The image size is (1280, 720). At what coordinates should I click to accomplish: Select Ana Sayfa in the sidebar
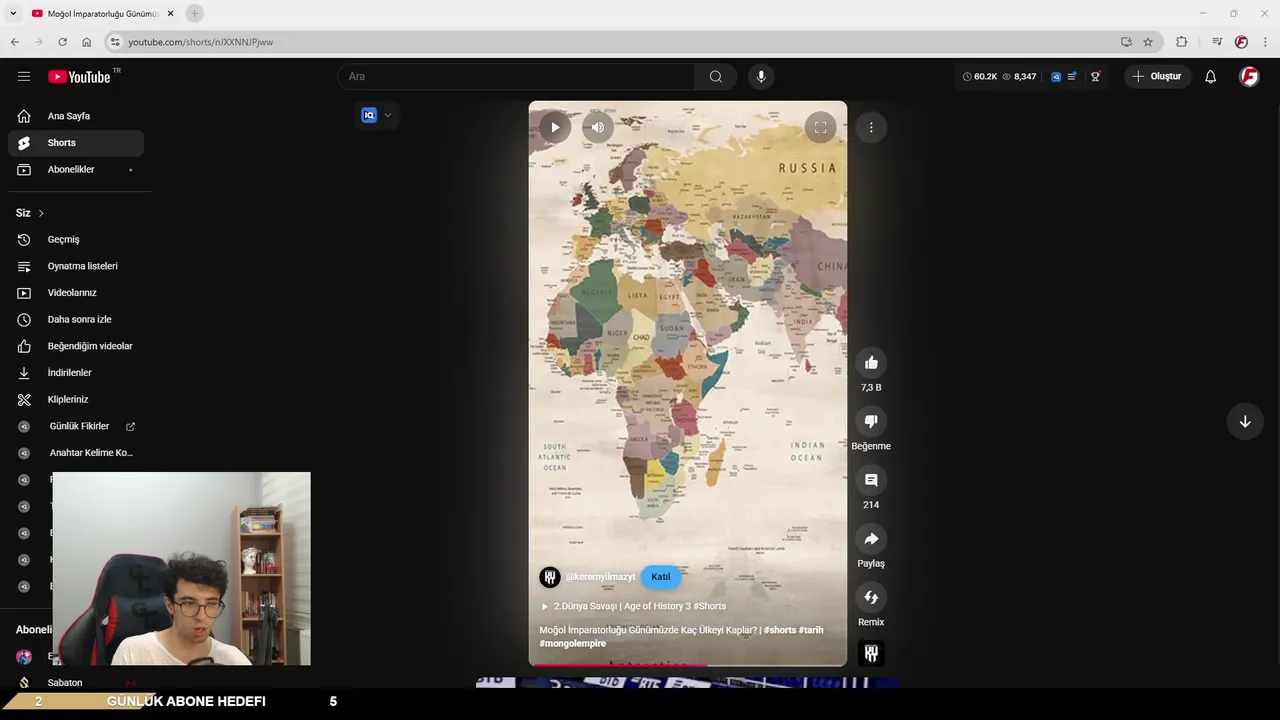76,116
